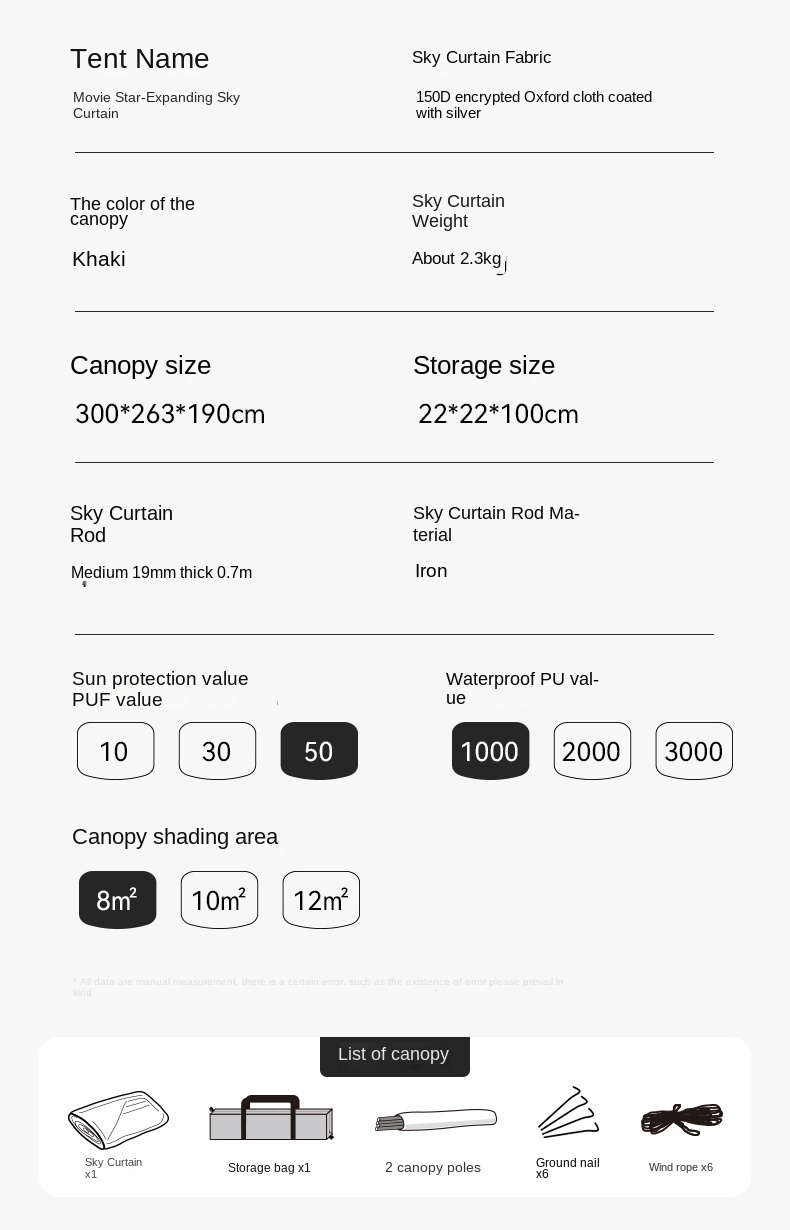The width and height of the screenshot is (790, 1230).
Task: Click the Canopy size heading
Action: point(141,366)
